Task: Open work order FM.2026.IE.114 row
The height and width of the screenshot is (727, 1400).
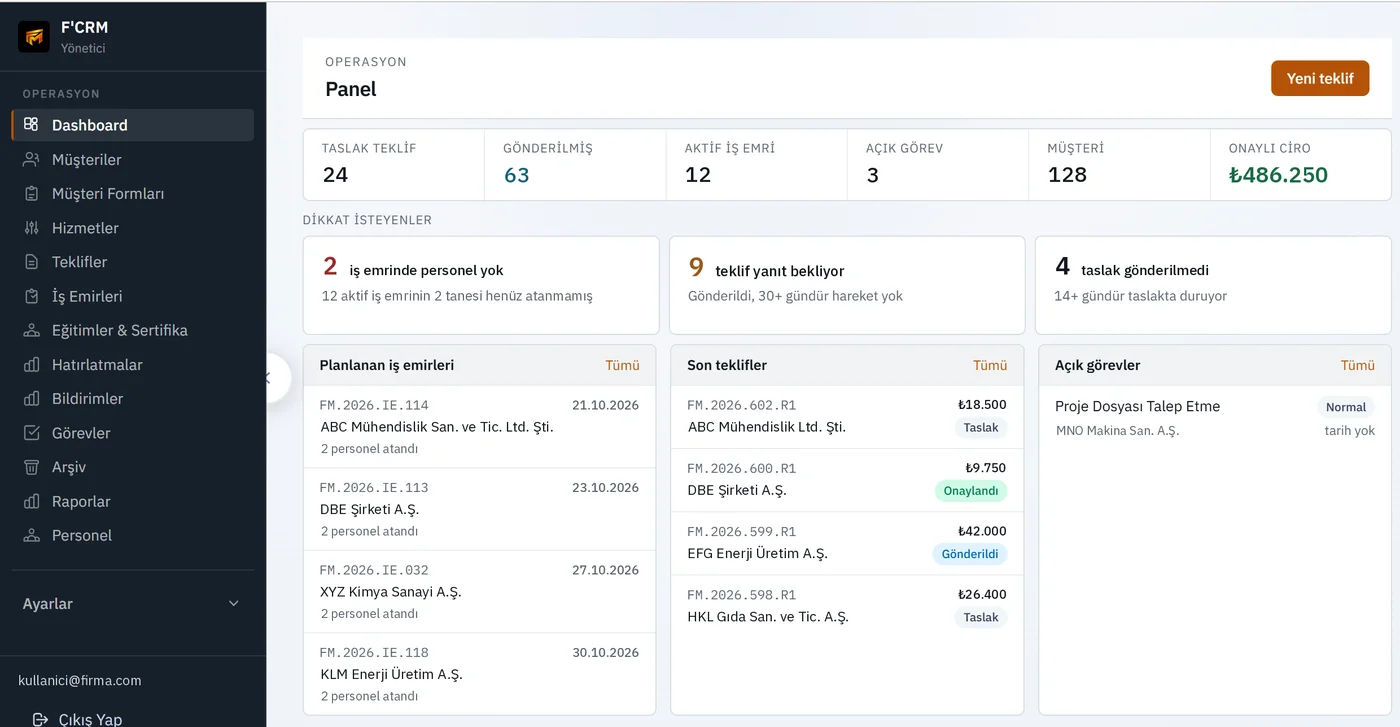Action: (x=479, y=427)
